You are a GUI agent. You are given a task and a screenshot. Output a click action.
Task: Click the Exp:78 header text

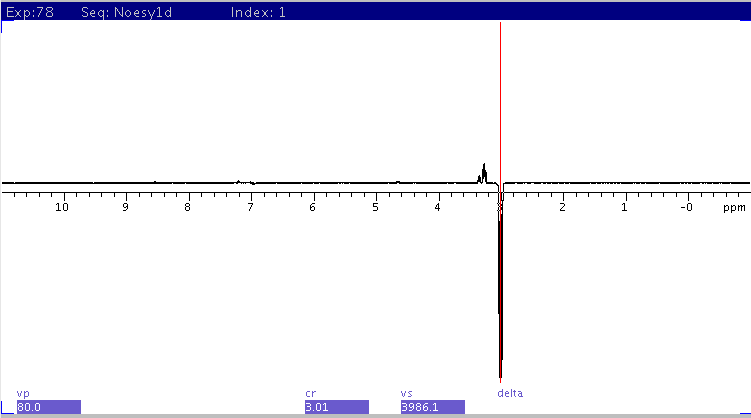click(x=30, y=12)
